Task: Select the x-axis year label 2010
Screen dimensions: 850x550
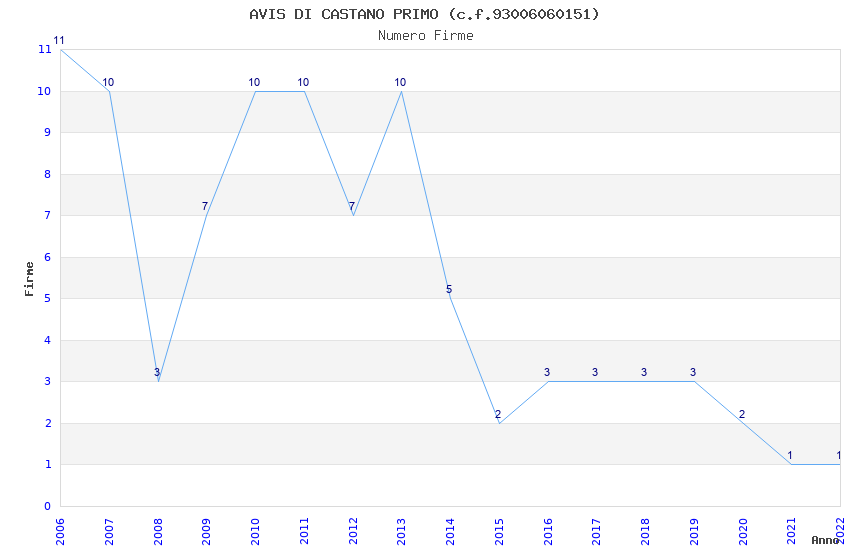Action: pyautogui.click(x=255, y=531)
